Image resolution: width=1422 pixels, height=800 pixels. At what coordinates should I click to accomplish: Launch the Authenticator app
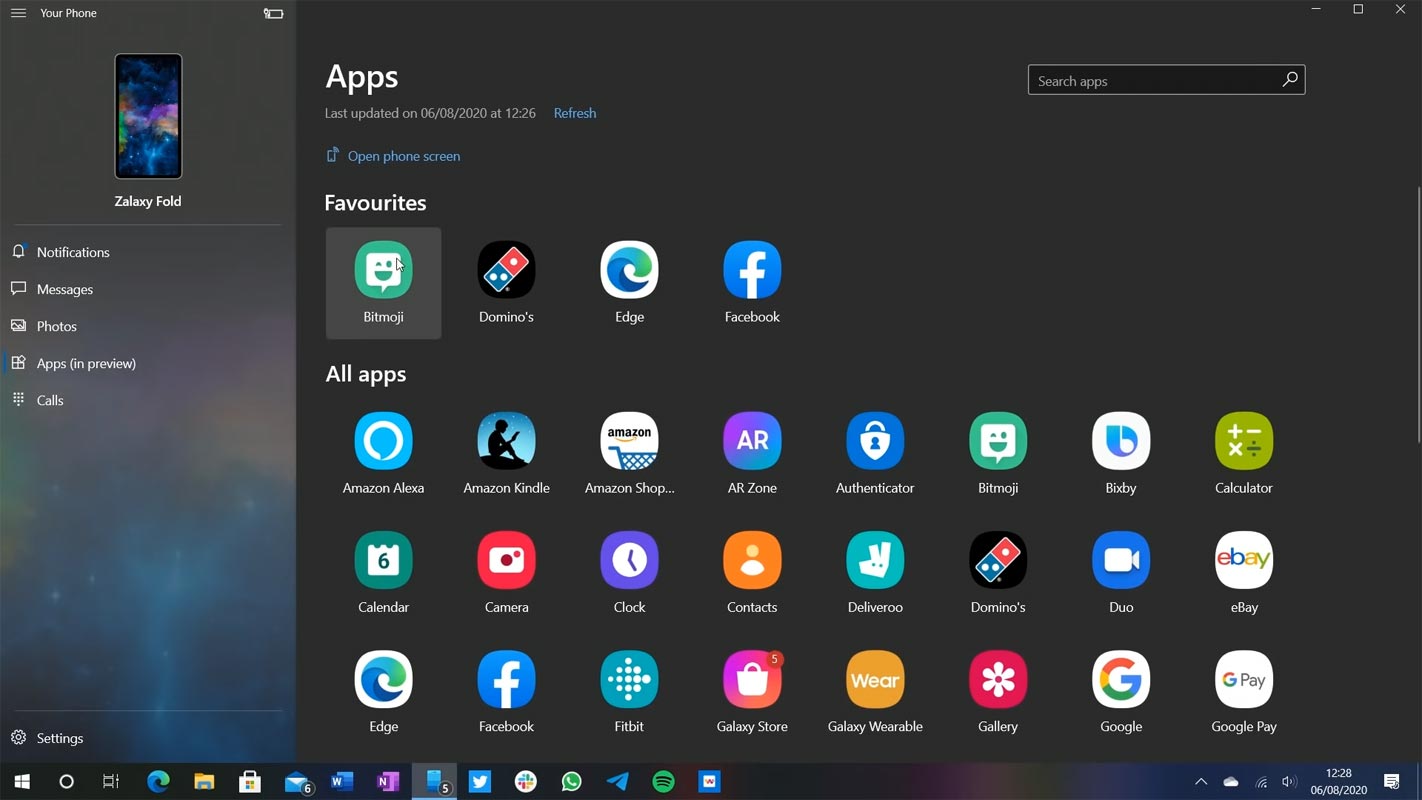coord(875,453)
